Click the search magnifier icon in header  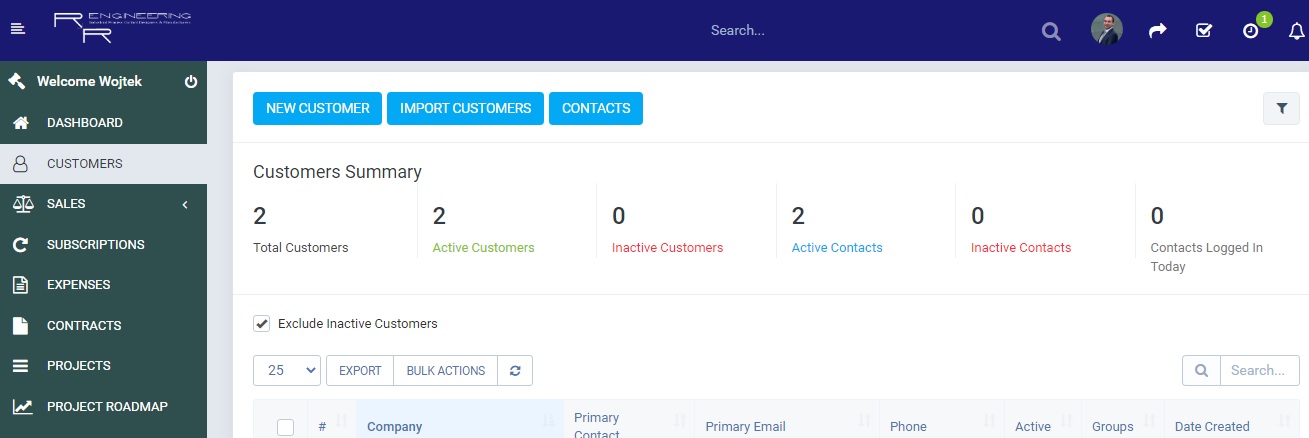[1050, 31]
